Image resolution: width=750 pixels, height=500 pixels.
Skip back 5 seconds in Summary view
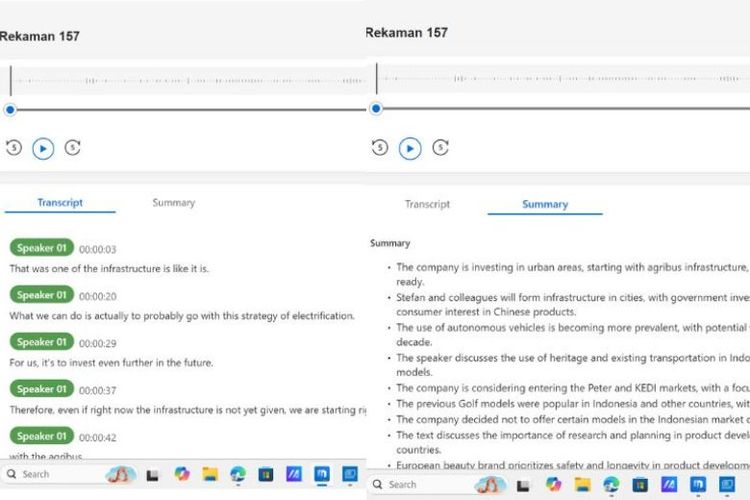[380, 147]
